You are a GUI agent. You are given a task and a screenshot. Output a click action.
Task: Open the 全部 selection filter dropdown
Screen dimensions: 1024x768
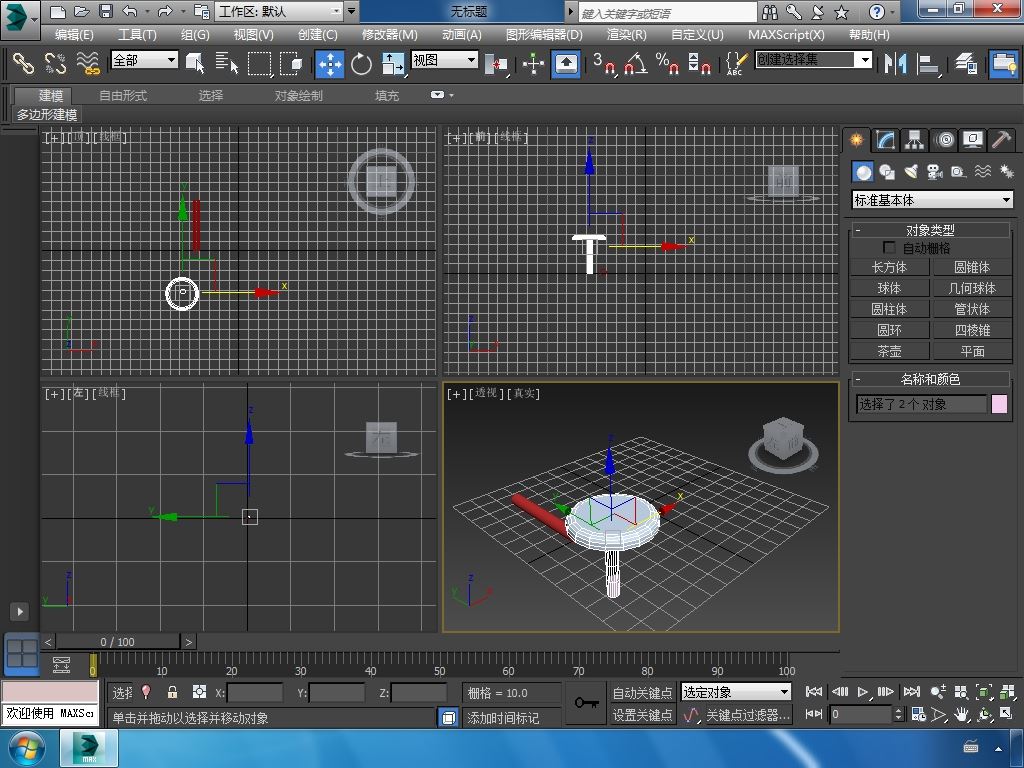144,60
